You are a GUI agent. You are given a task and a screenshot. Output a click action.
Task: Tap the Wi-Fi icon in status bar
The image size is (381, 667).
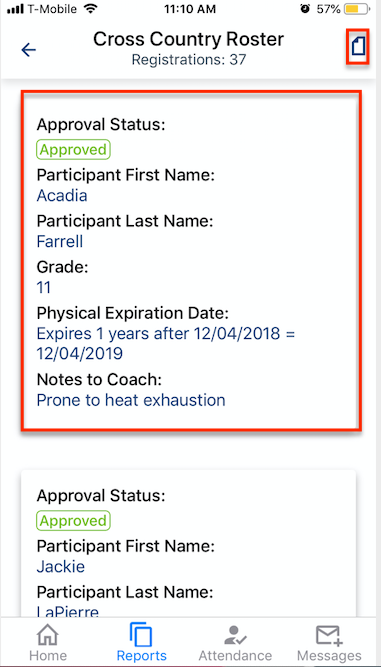90,9
